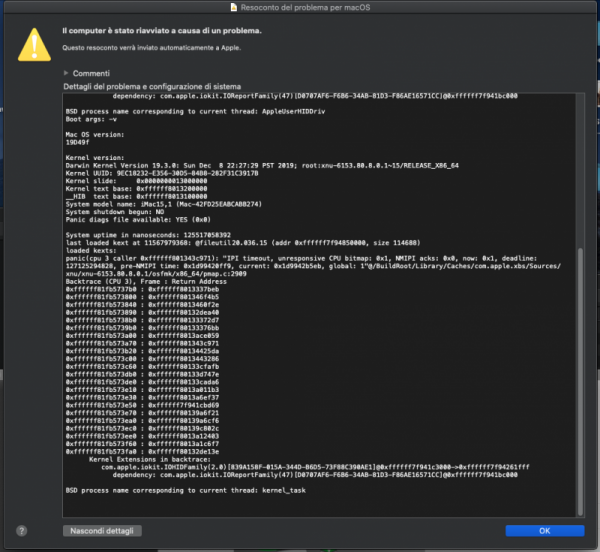
Task: Click 'Backtrace (CPU 3), Frame' line
Action: tap(146, 282)
